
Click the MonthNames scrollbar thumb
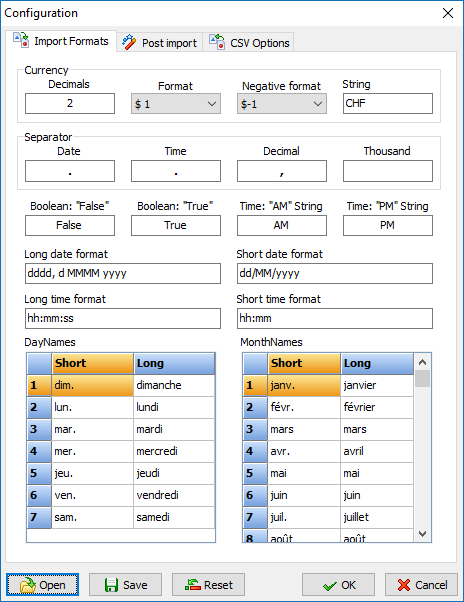click(423, 379)
